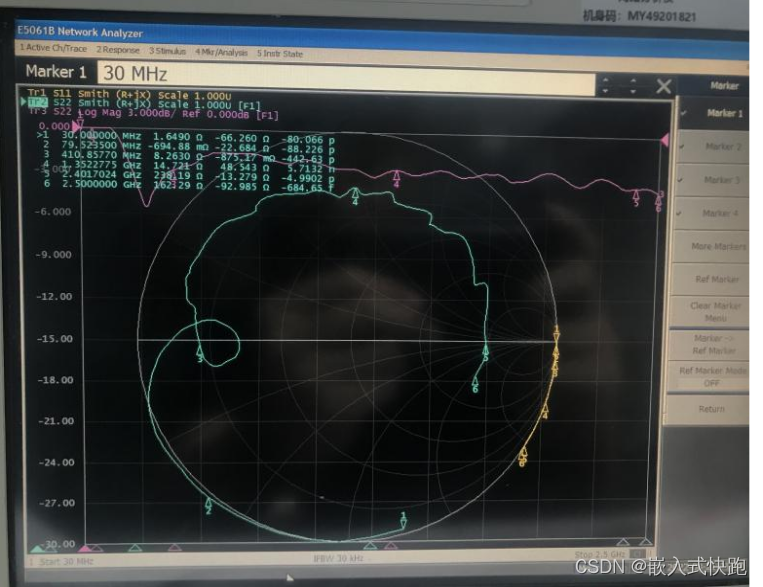Image resolution: width=763 pixels, height=587 pixels.
Task: Click marker 3 row at 410.85770 MHz
Action: point(188,157)
